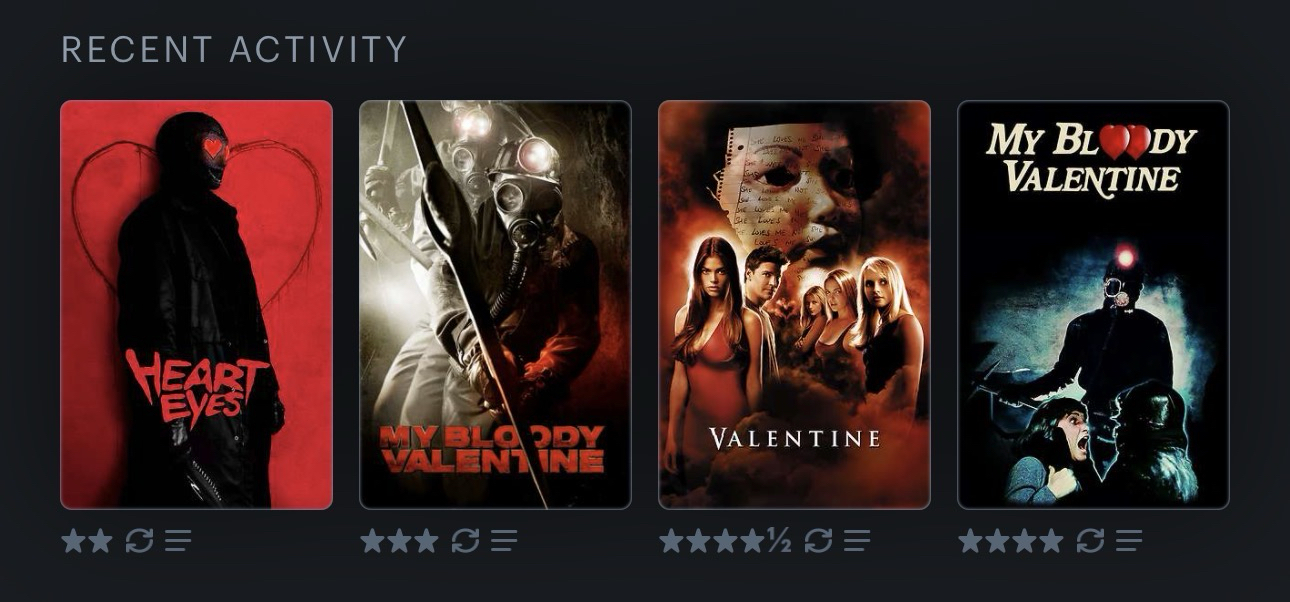Click the three-star rating under My Bloody Valentine
Image resolution: width=1290 pixels, height=602 pixels.
[x=399, y=541]
